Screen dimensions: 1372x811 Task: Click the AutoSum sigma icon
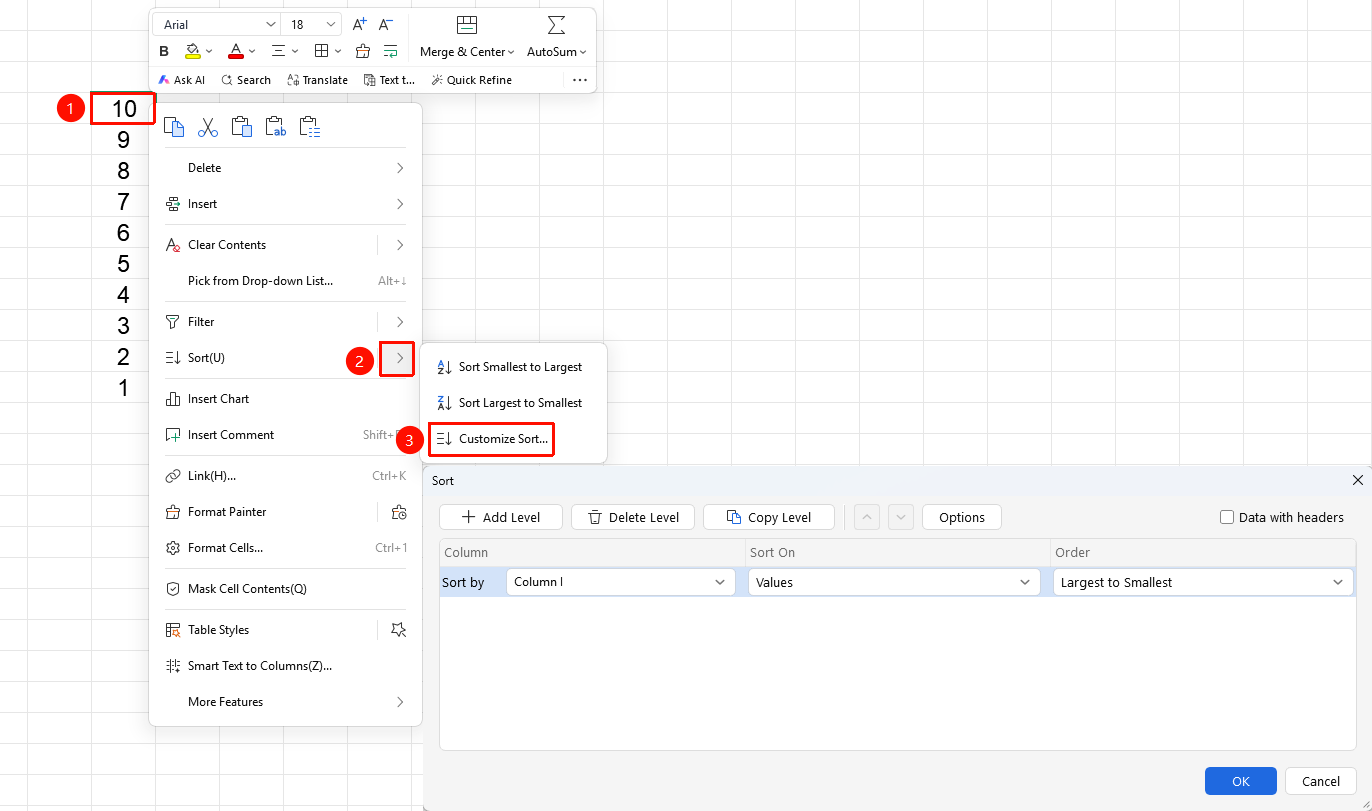[x=557, y=25]
